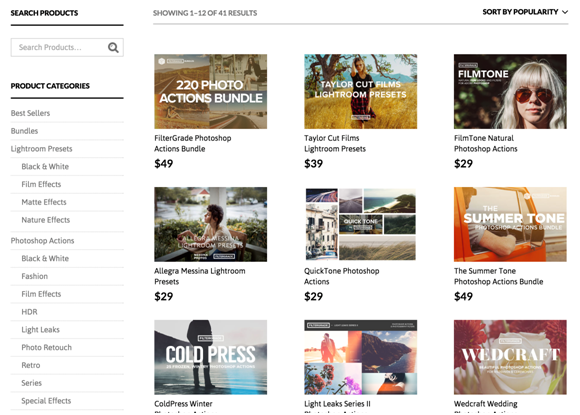Click the ColdPress Winter product title
The height and width of the screenshot is (415, 580).
point(185,407)
